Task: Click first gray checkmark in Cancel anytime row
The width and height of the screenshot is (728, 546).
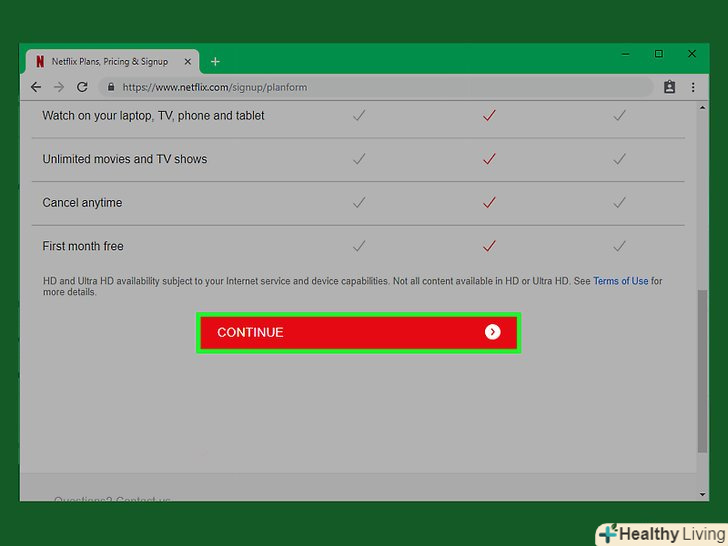Action: [x=359, y=202]
